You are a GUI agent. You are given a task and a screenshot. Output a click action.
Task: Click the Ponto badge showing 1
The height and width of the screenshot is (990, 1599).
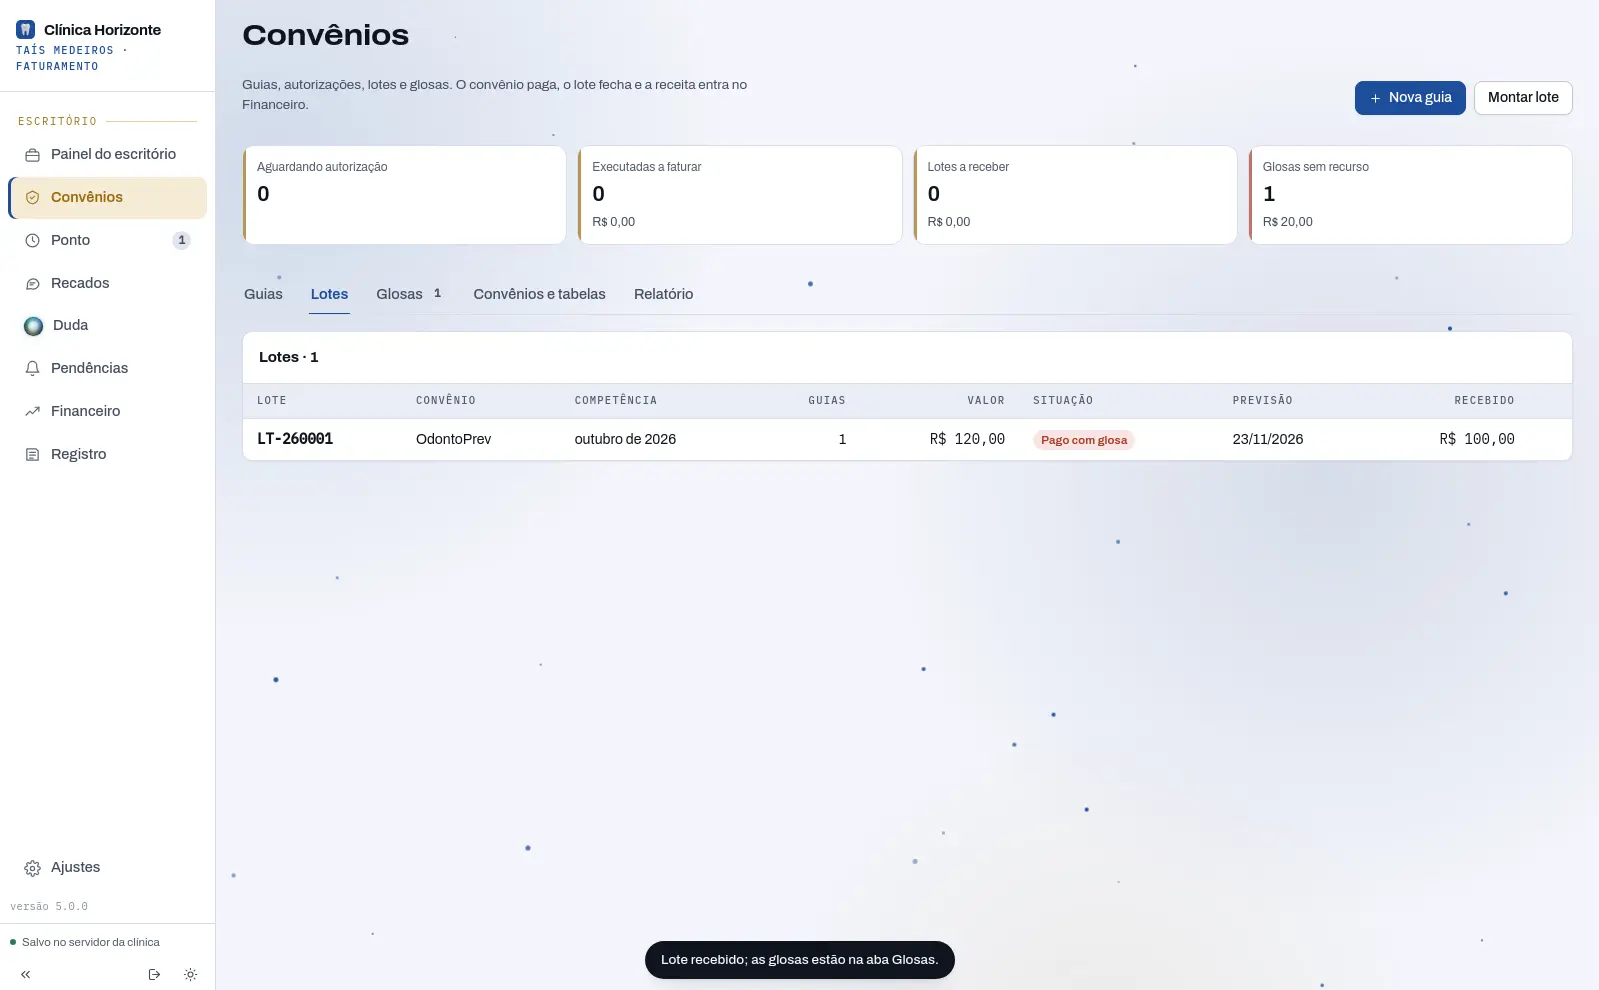point(181,240)
